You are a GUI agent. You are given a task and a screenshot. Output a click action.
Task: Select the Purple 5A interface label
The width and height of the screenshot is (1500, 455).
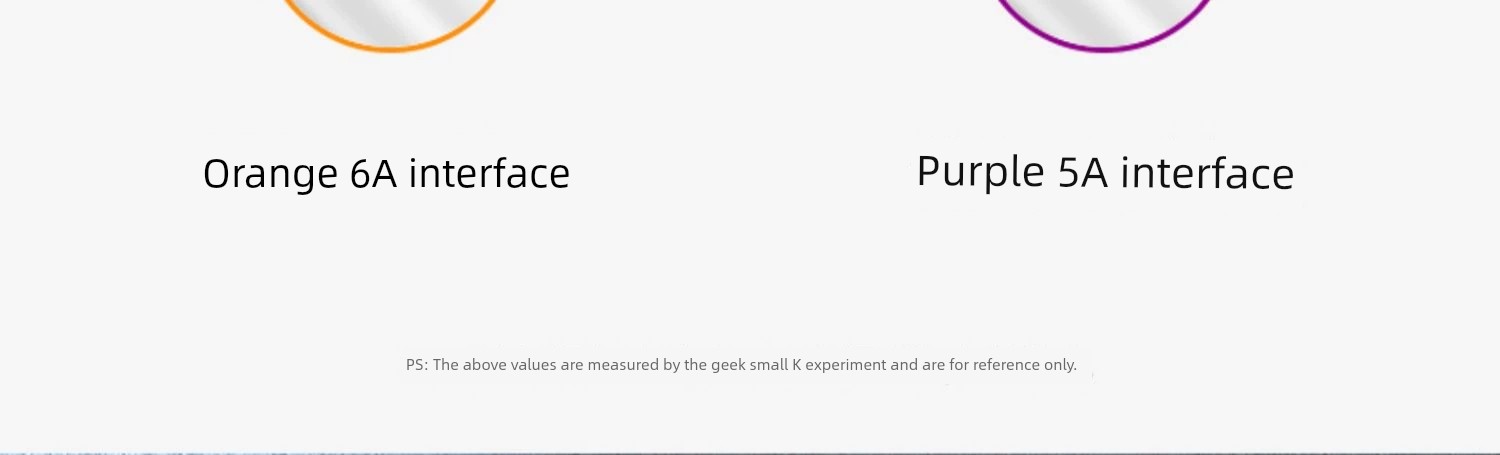click(1105, 173)
